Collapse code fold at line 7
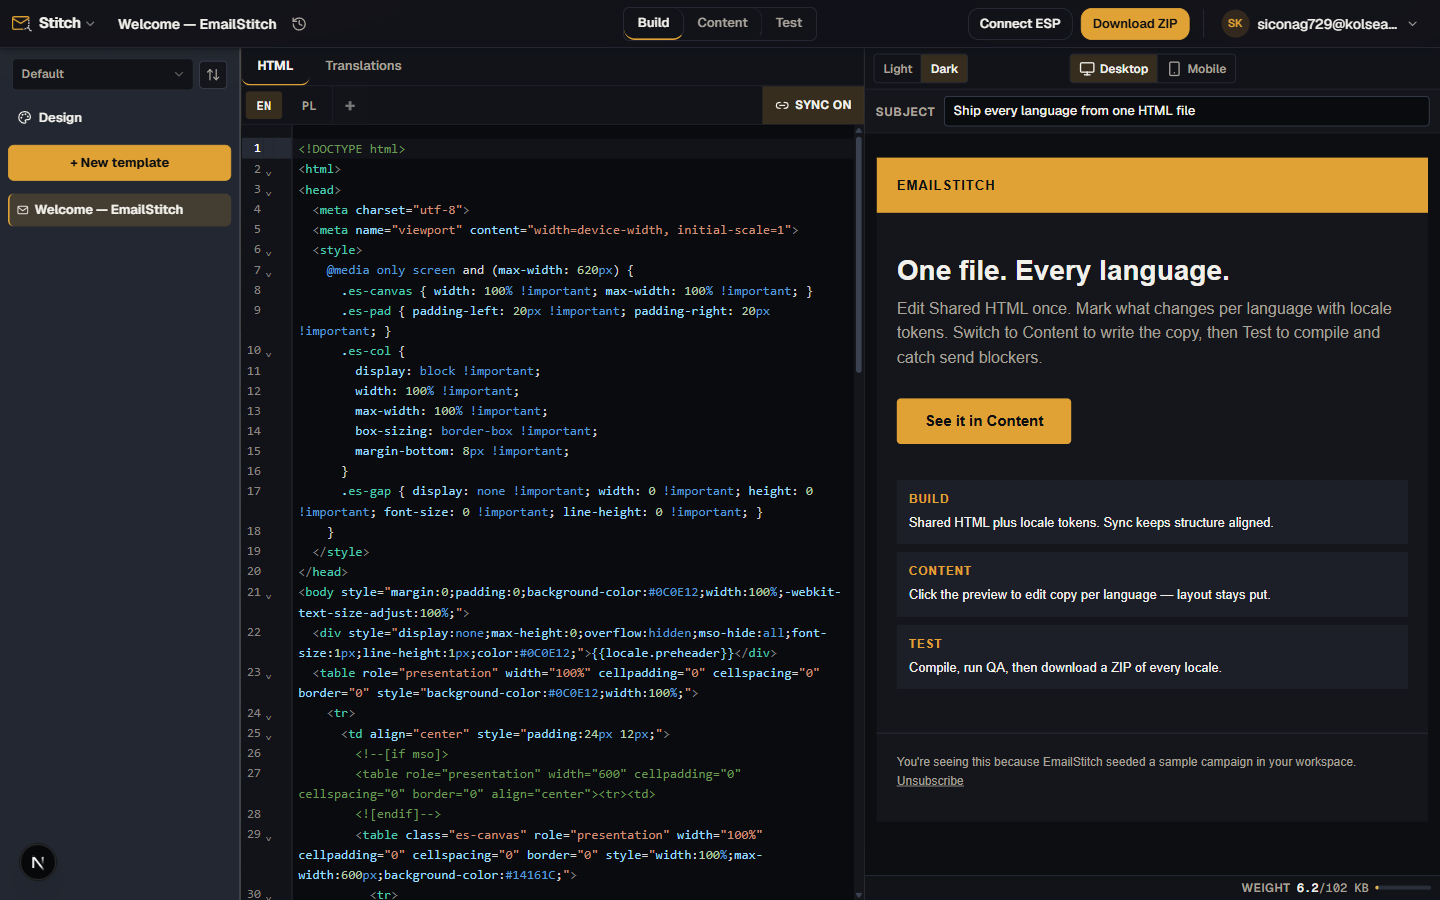This screenshot has width=1440, height=900. pyautogui.click(x=269, y=273)
